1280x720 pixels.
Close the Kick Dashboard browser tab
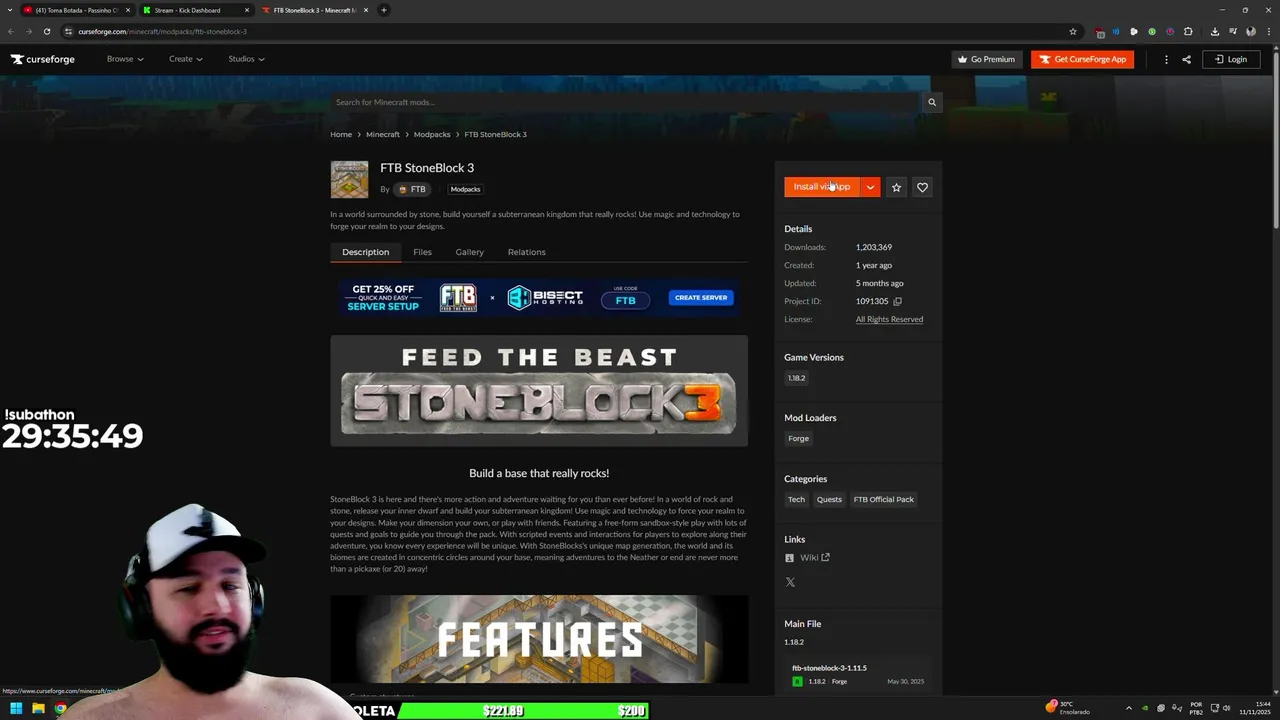click(x=247, y=10)
